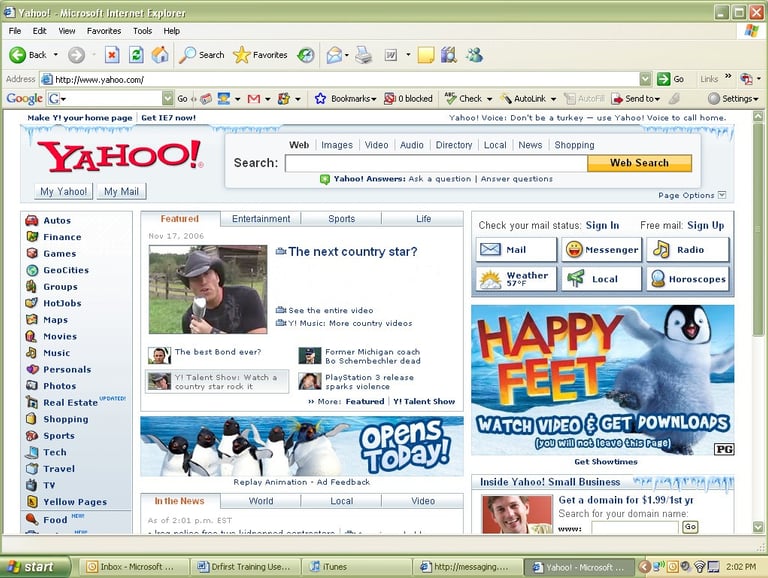Image resolution: width=768 pixels, height=578 pixels.
Task: Click the Mail envelope toolbar icon
Action: 334,55
